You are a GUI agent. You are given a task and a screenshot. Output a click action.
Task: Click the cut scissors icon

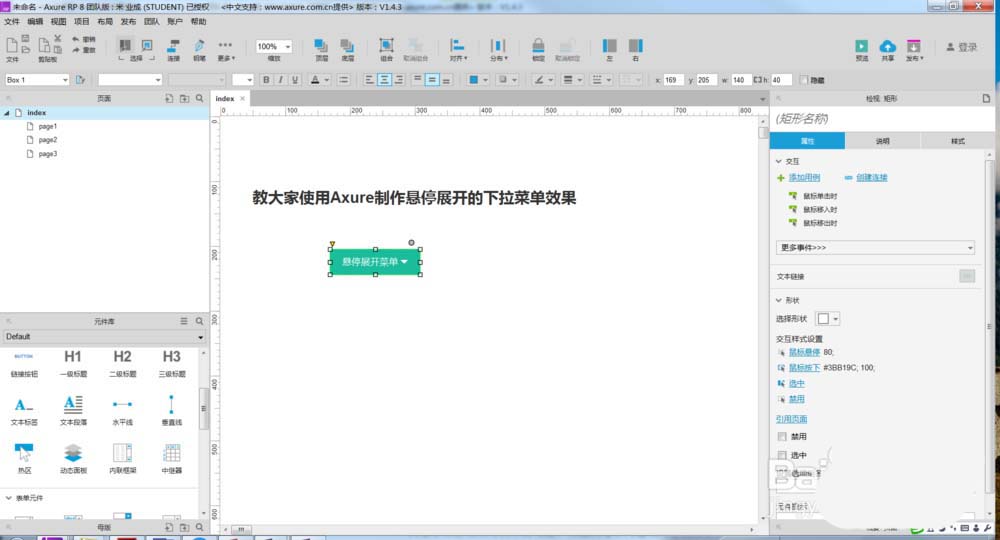[57, 39]
